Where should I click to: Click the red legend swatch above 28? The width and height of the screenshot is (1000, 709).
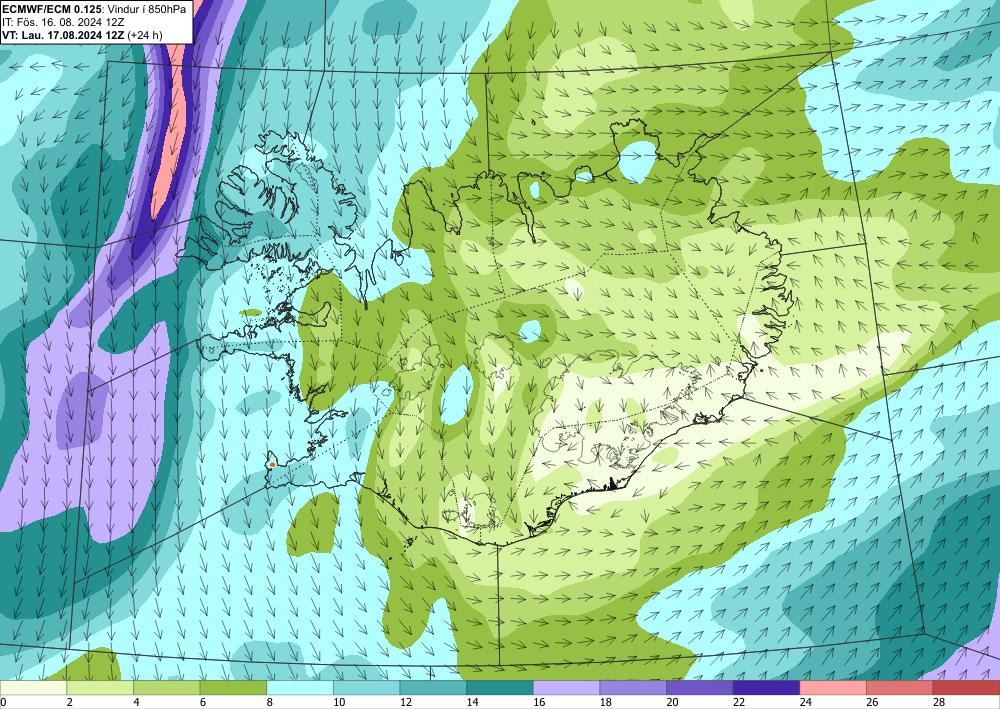966,687
